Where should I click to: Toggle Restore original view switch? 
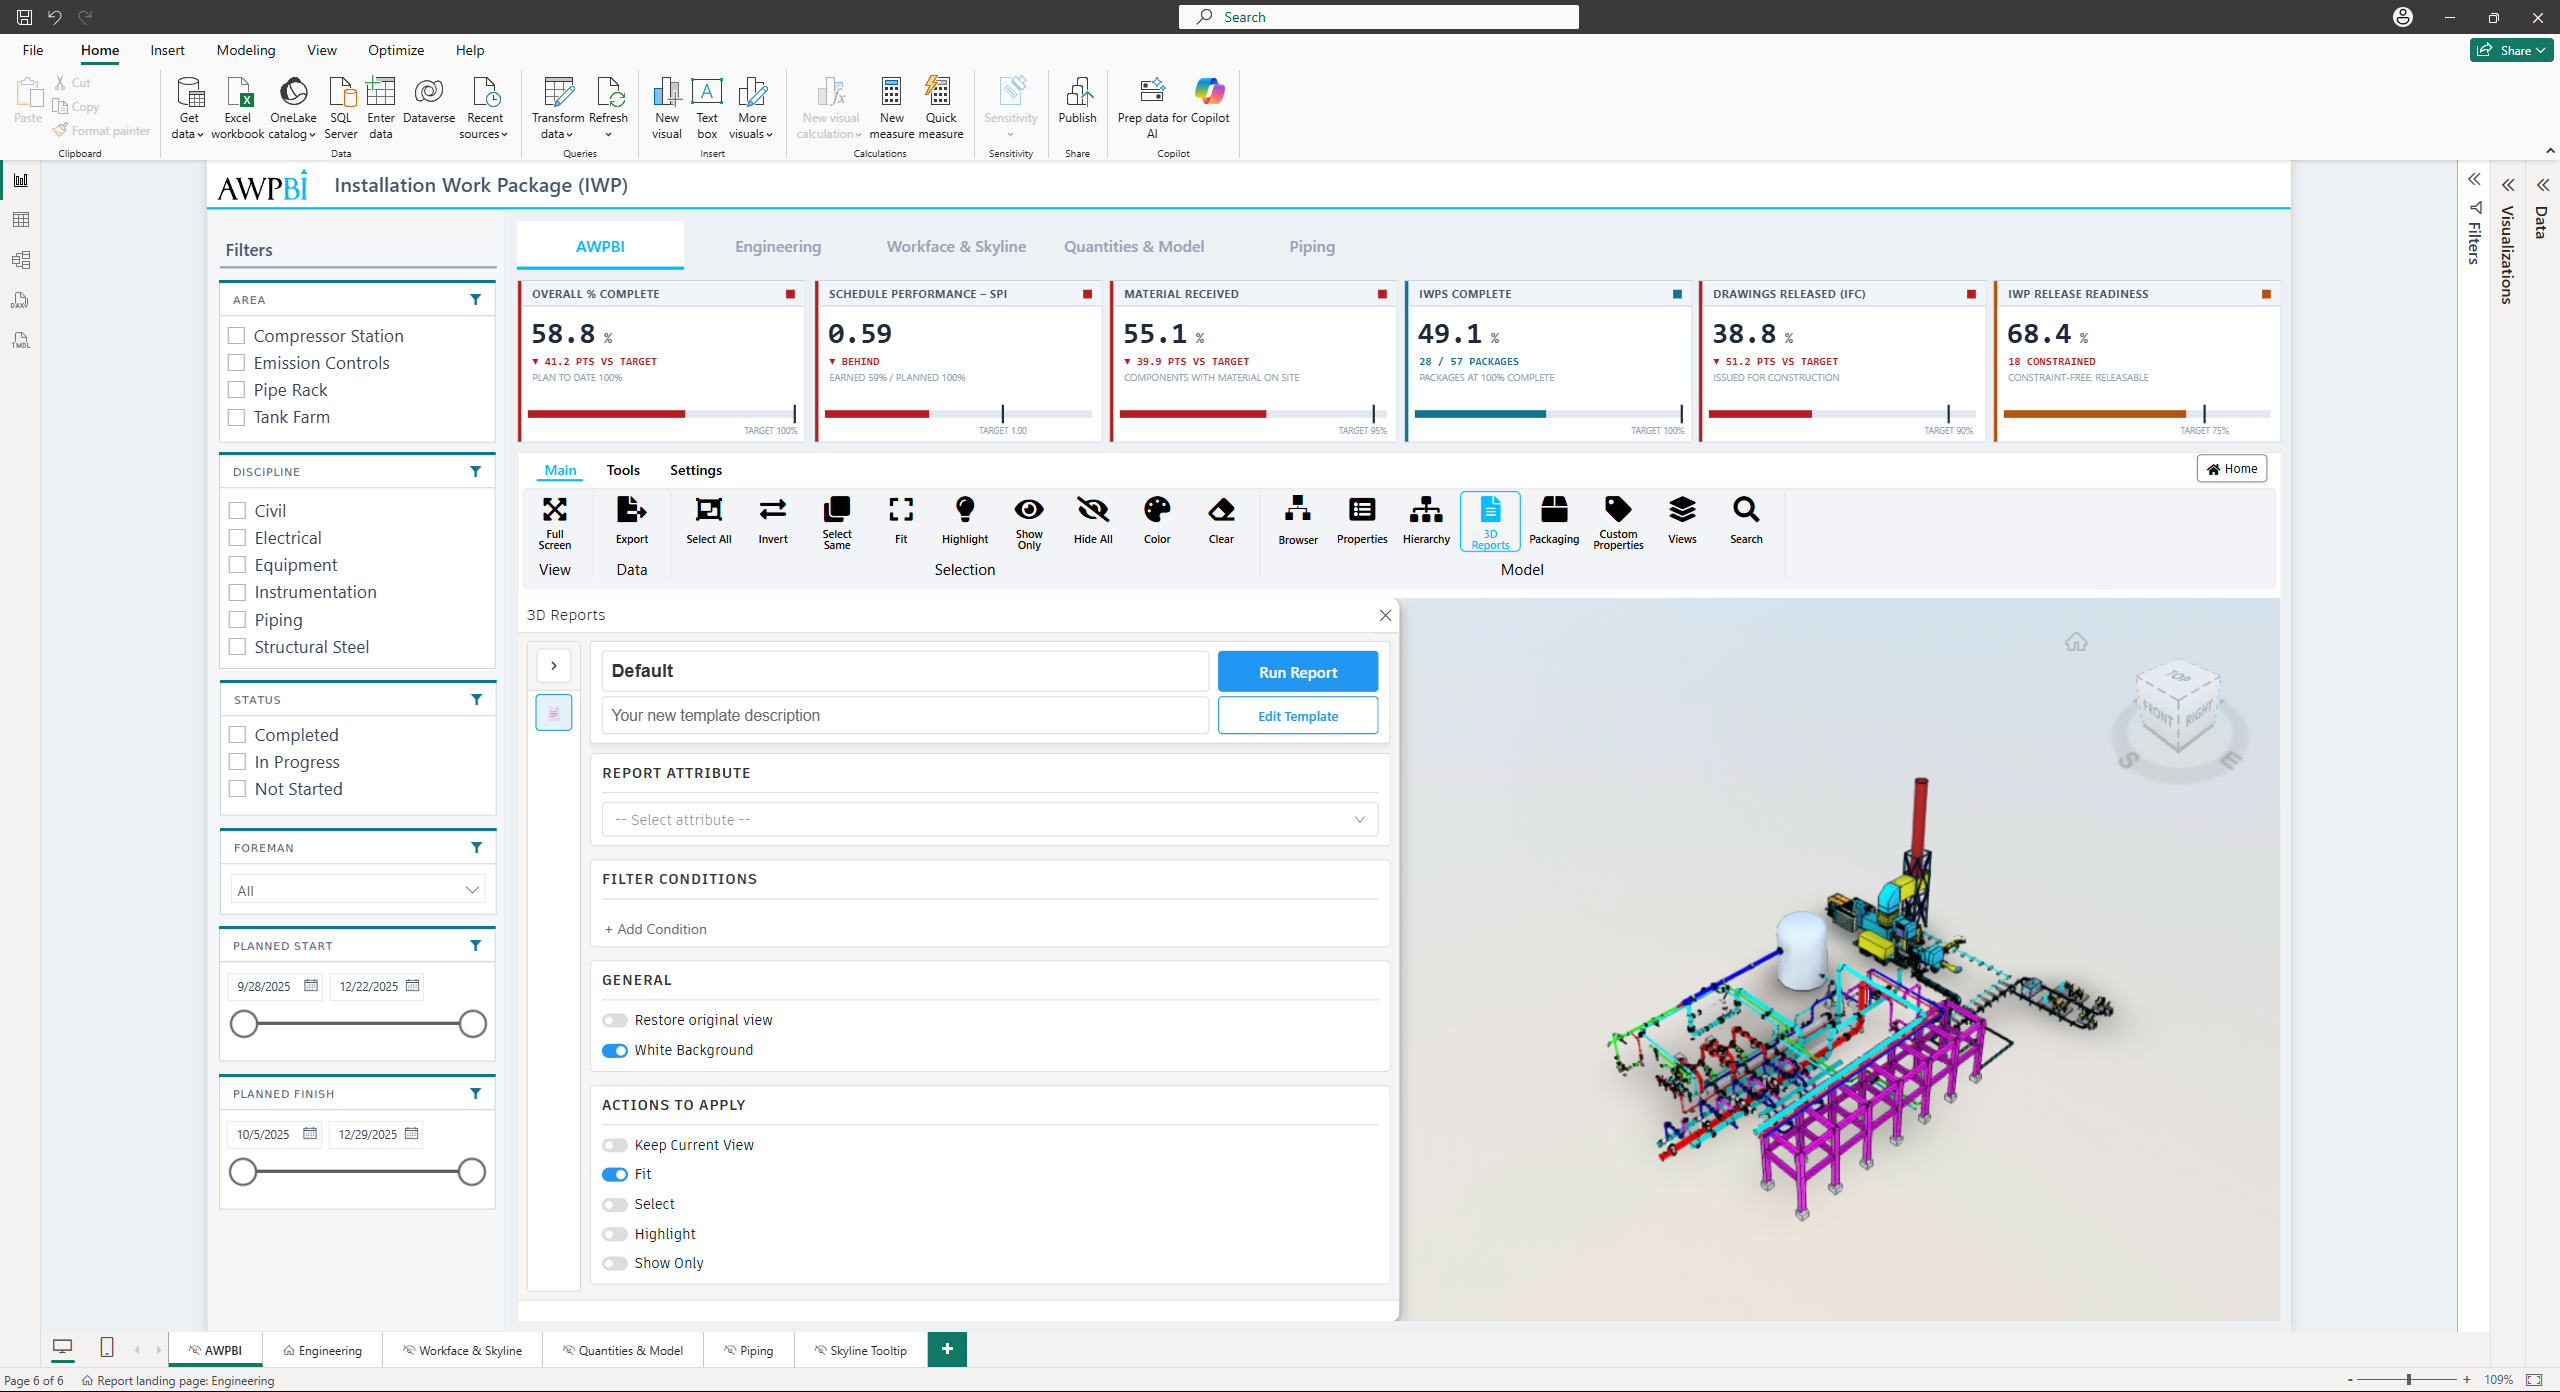614,1020
